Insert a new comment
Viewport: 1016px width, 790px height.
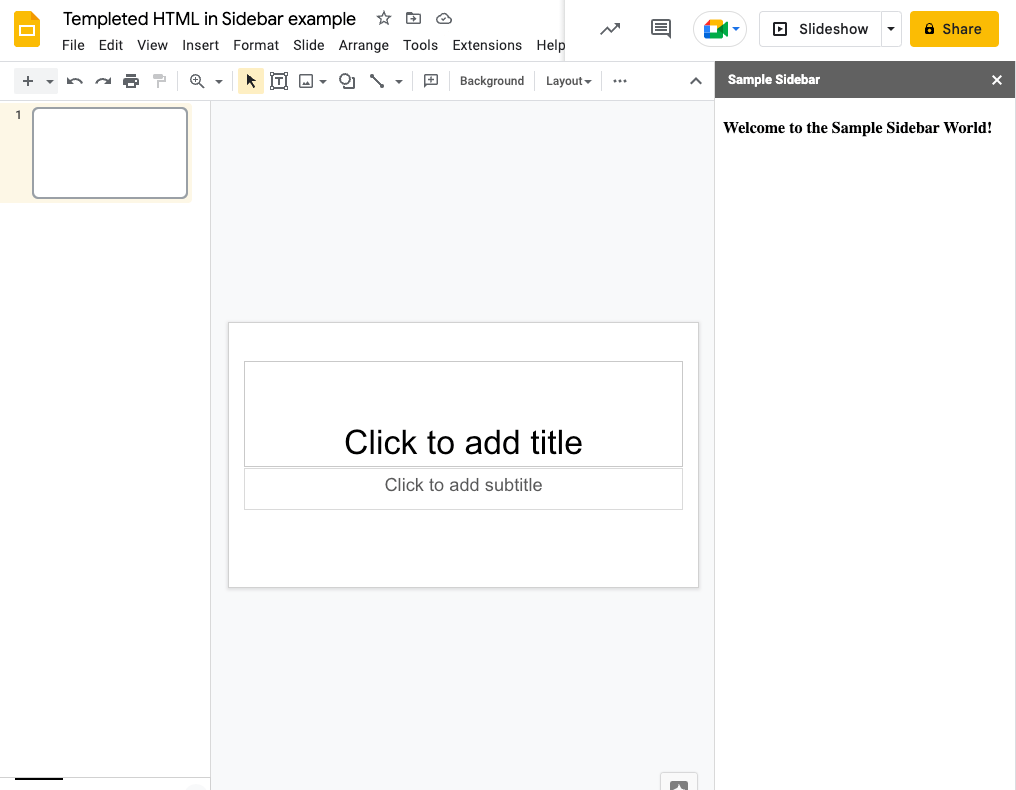pos(430,80)
